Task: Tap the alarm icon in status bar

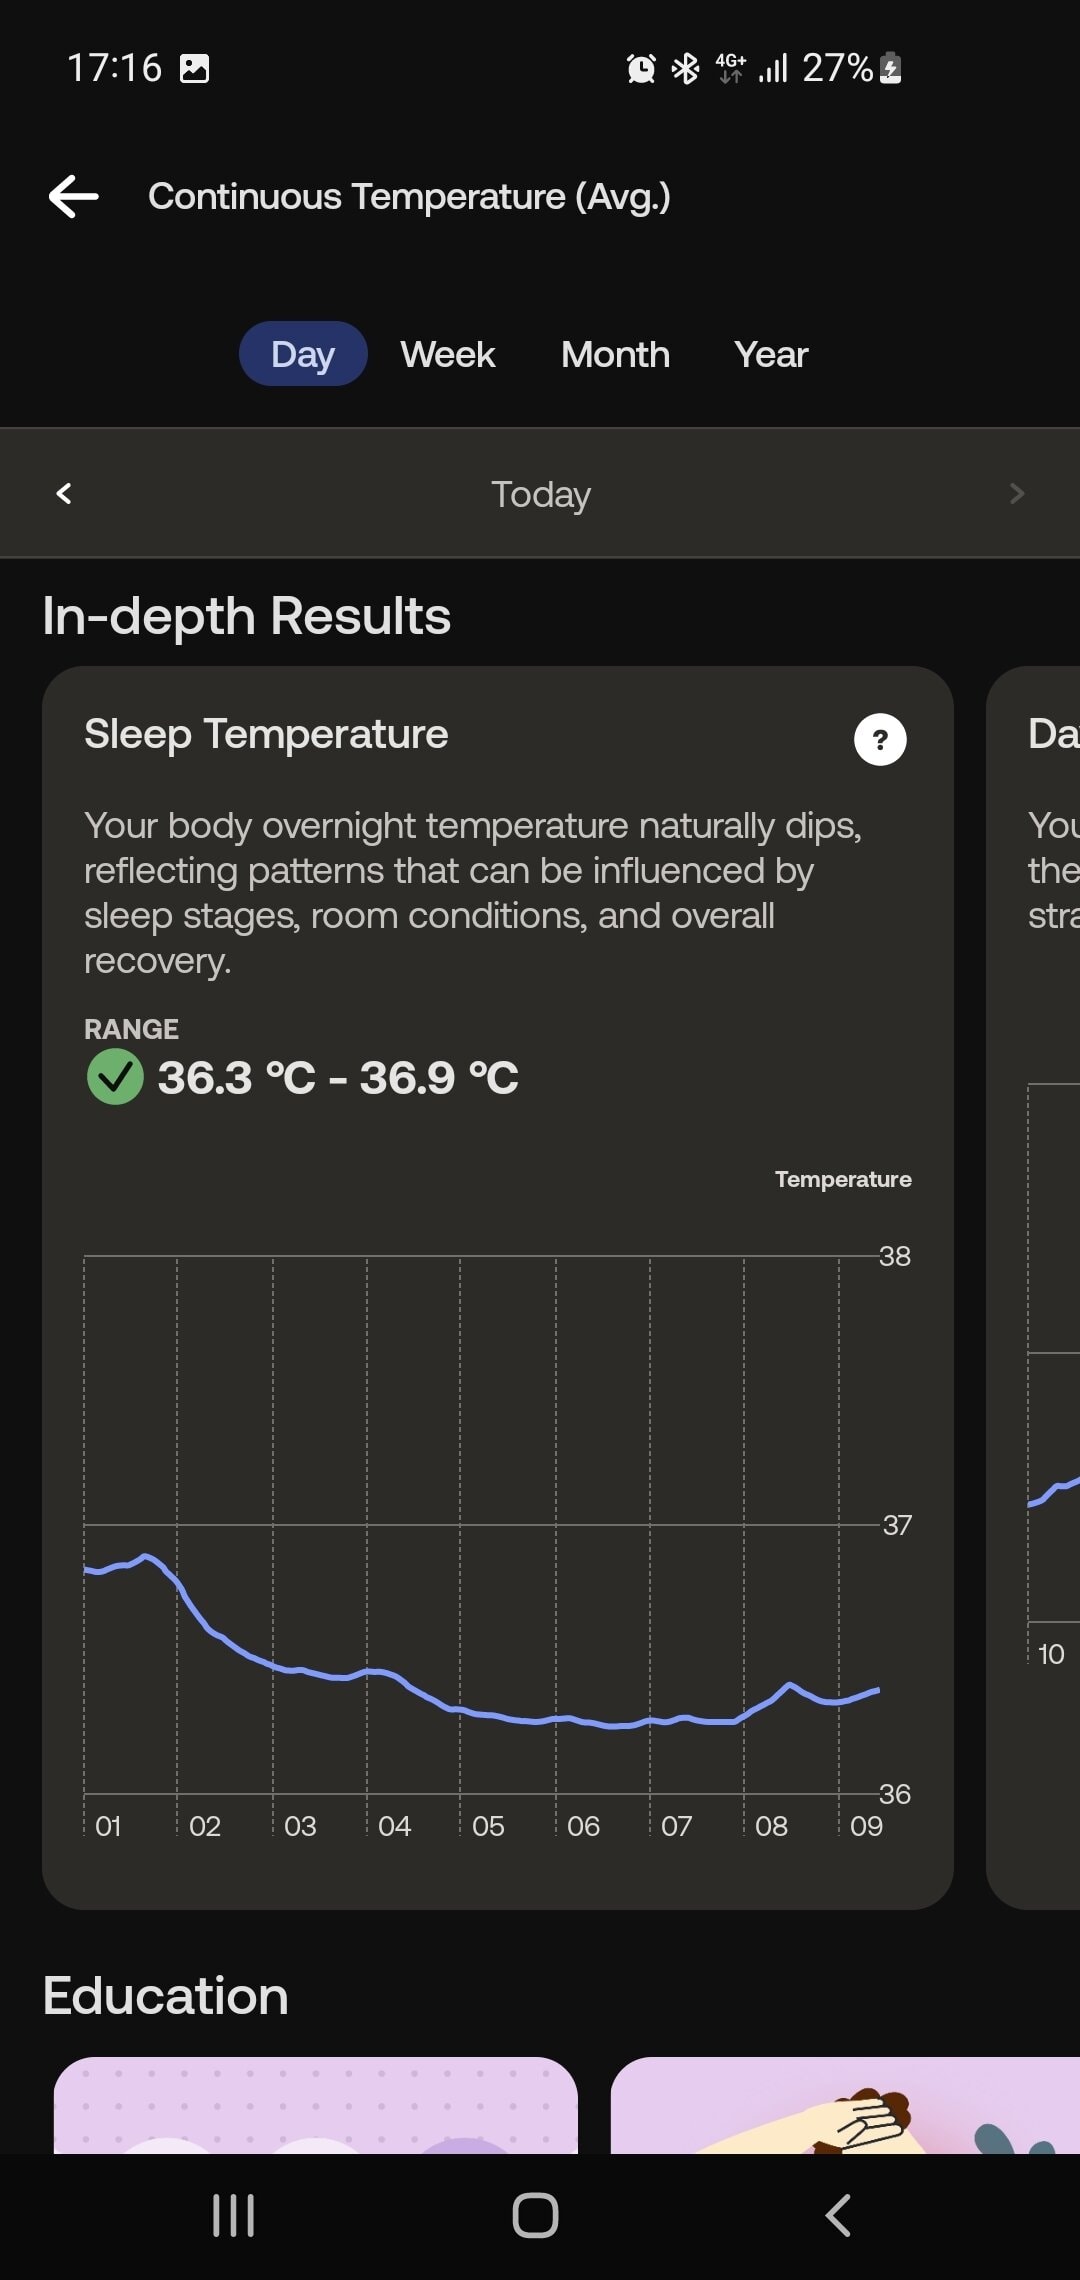Action: point(641,68)
